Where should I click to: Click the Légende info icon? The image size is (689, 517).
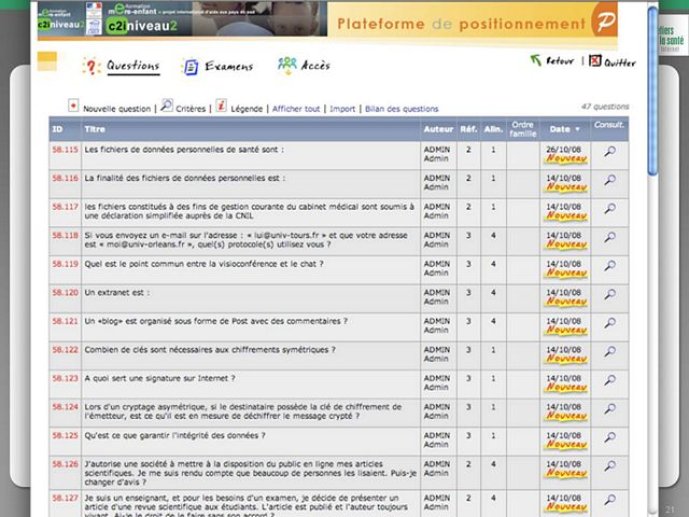pos(221,105)
